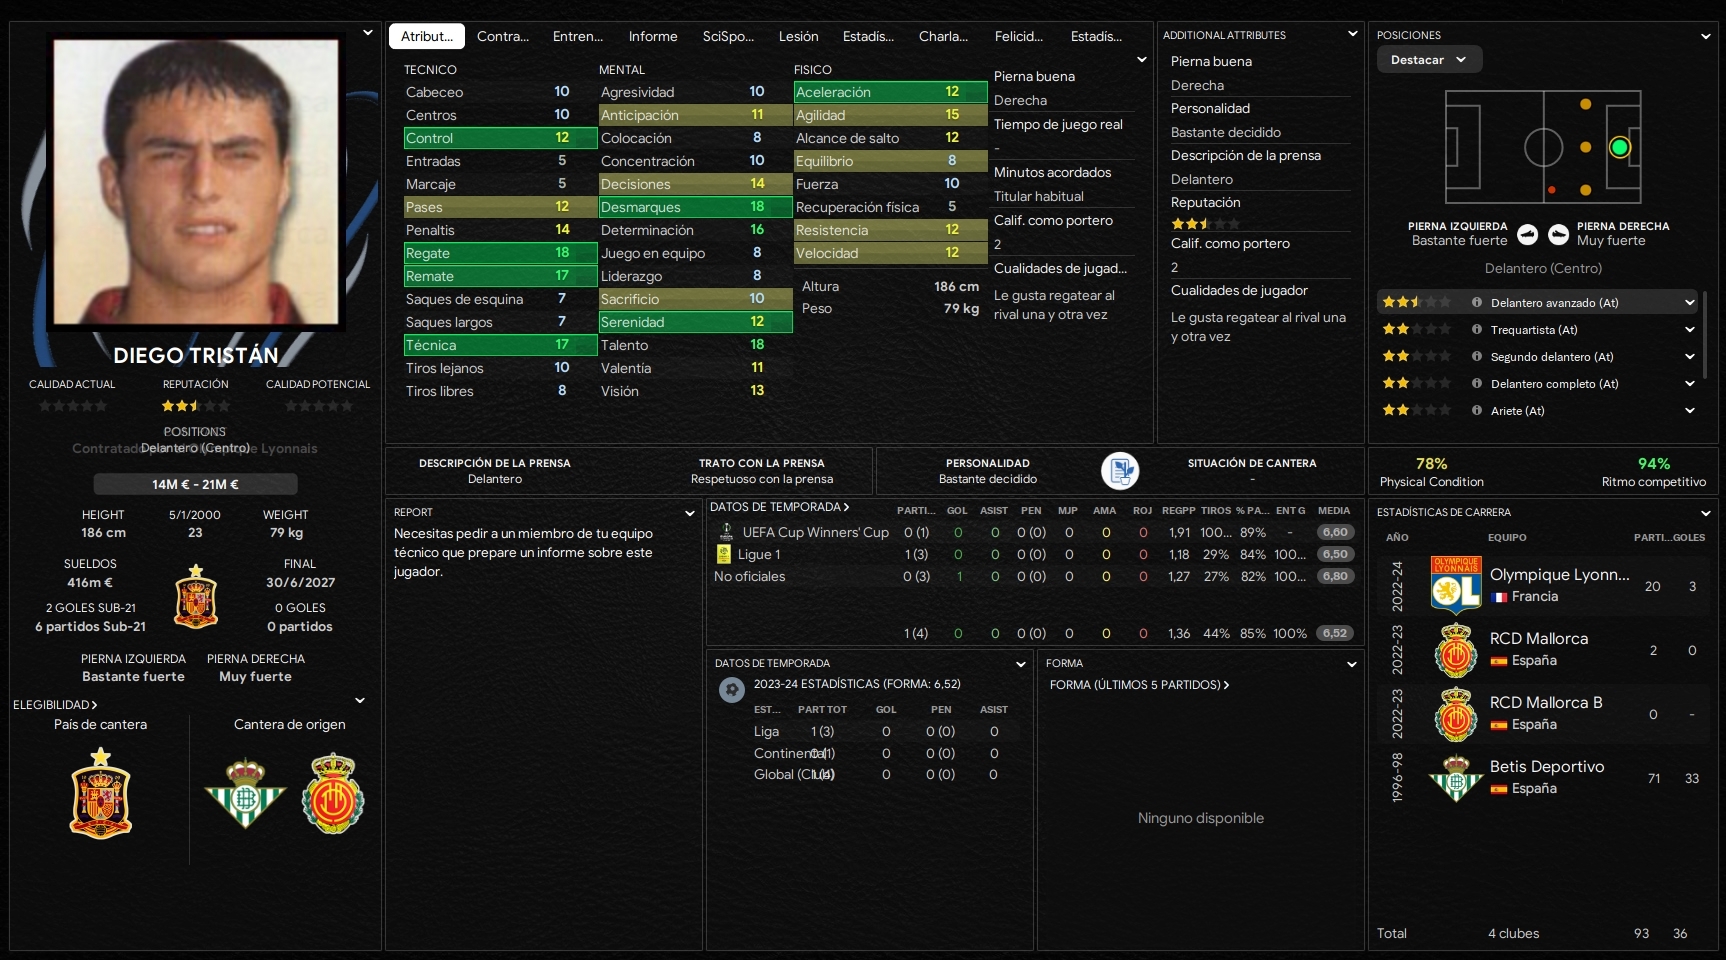This screenshot has height=960, width=1726.
Task: Click the UEFA Cup Winners' Cup trophy icon
Action: (726, 532)
